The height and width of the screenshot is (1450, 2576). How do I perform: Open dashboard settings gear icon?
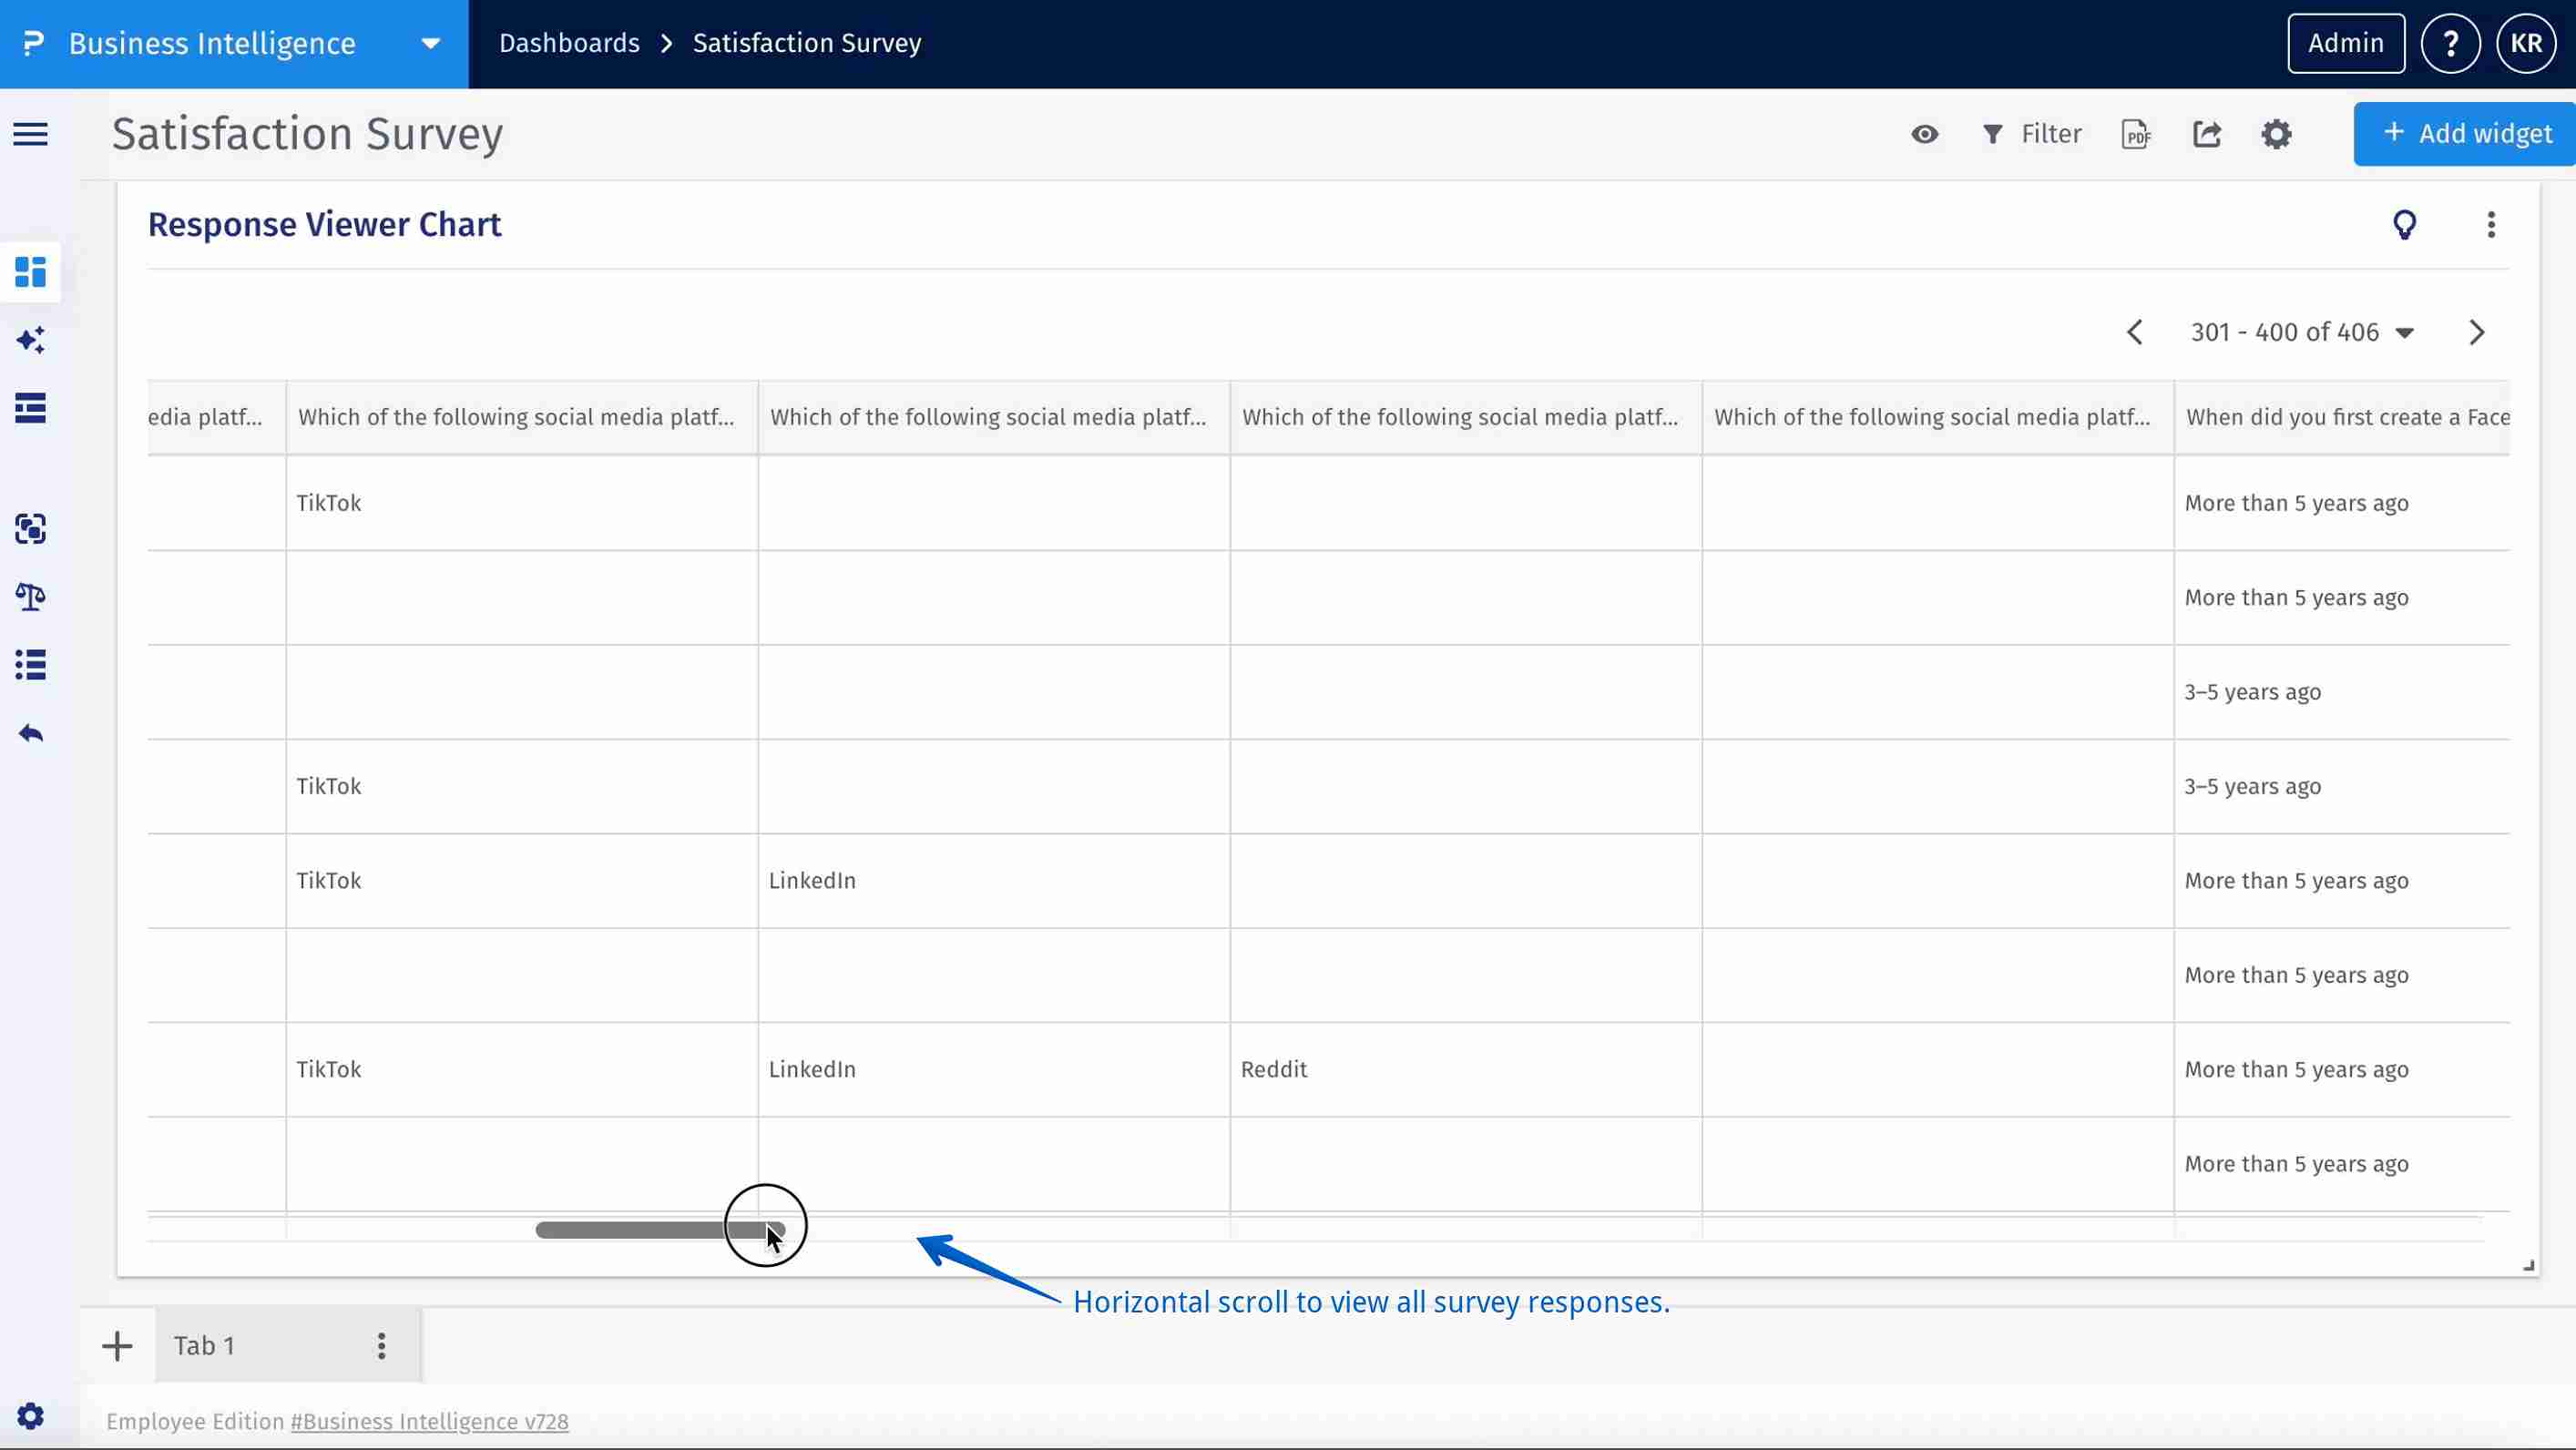[x=2276, y=134]
